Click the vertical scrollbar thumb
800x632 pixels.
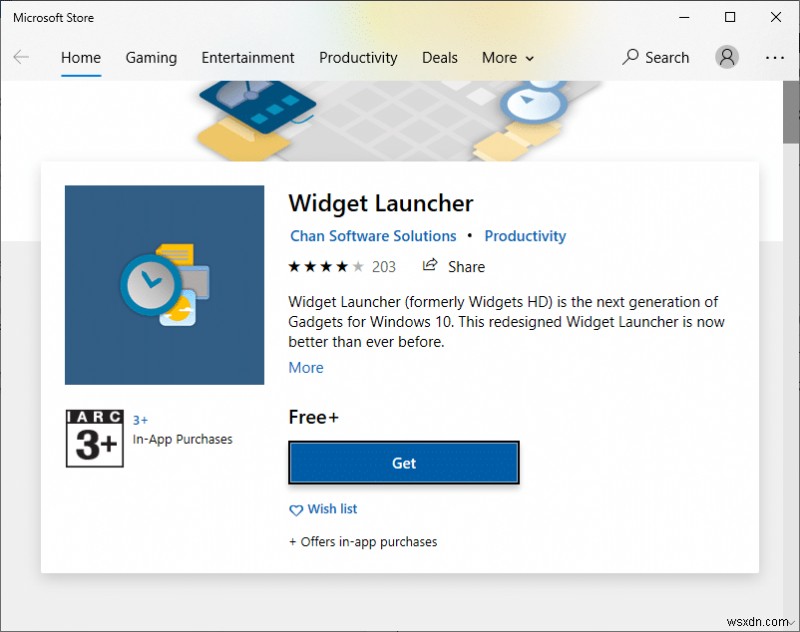pos(791,112)
